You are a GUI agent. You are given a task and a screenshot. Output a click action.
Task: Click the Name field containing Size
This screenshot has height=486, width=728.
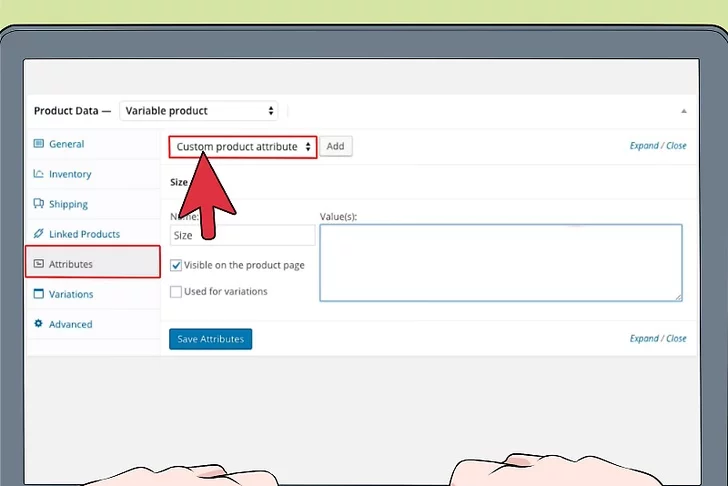point(242,236)
